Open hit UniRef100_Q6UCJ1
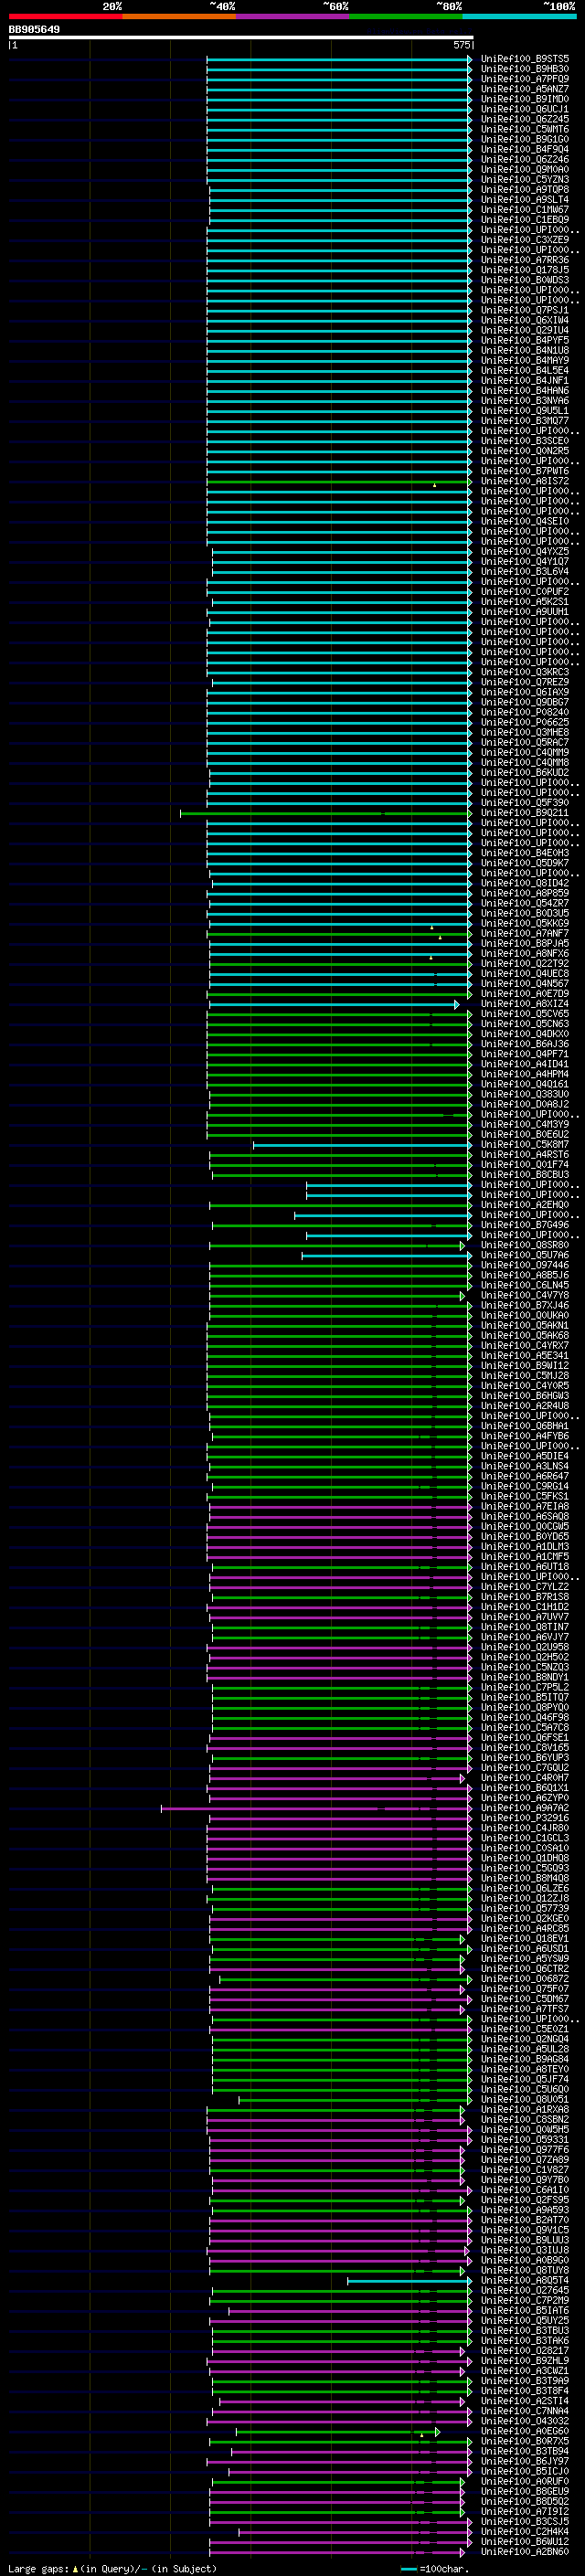The height and width of the screenshot is (2576, 585). [x=525, y=109]
